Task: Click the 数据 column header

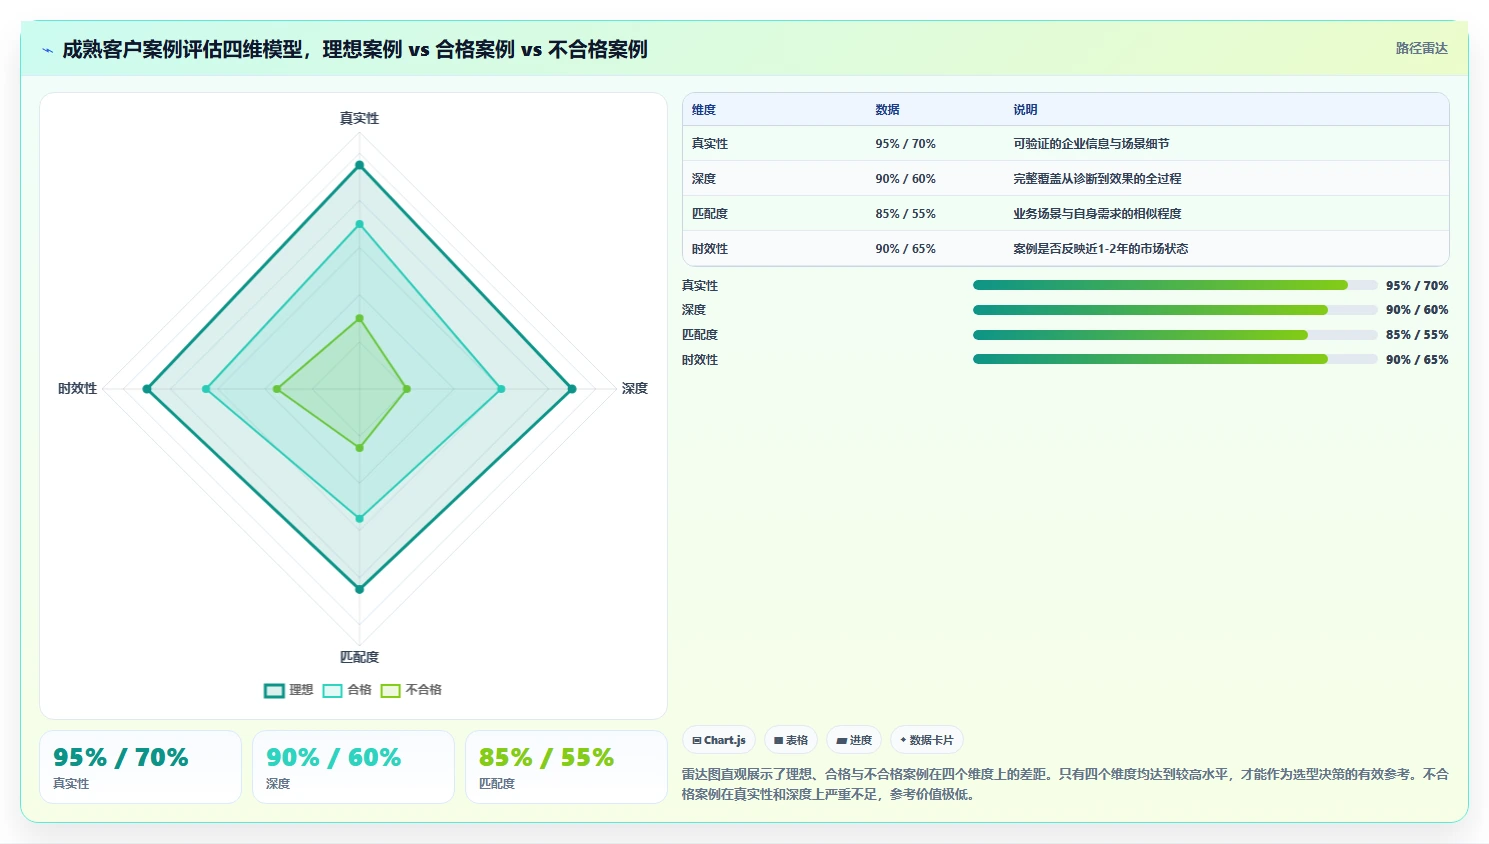Action: 887,110
